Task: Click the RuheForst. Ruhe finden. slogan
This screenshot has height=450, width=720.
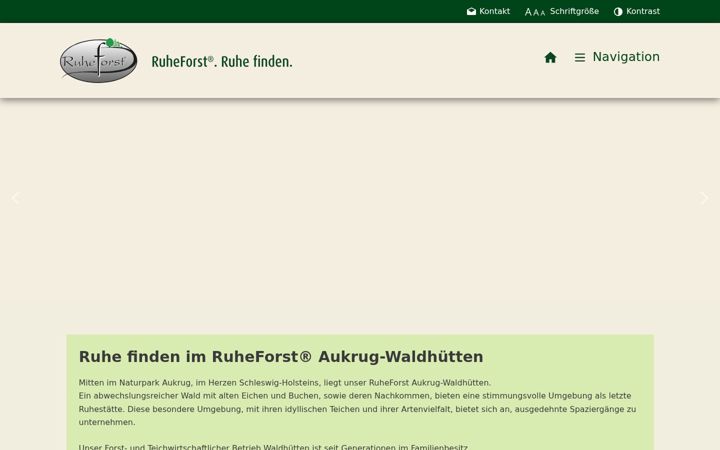Action: 222,62
